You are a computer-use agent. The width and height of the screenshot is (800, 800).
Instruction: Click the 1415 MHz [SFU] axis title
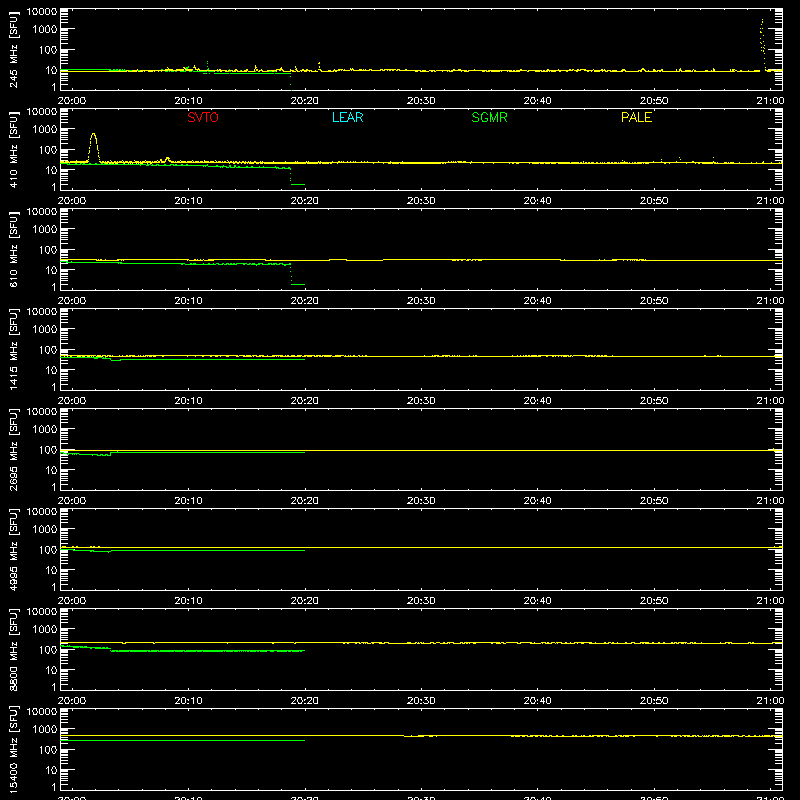[x=13, y=350]
